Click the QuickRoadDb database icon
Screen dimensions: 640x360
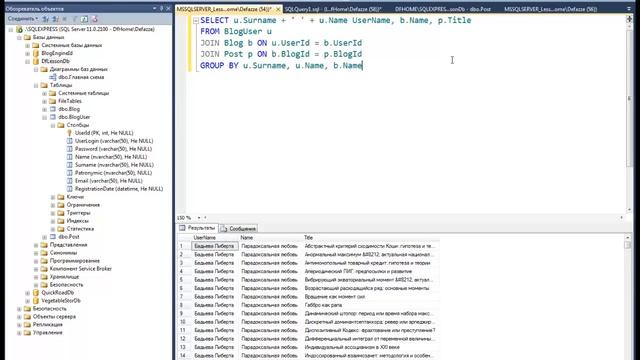pos(36,293)
